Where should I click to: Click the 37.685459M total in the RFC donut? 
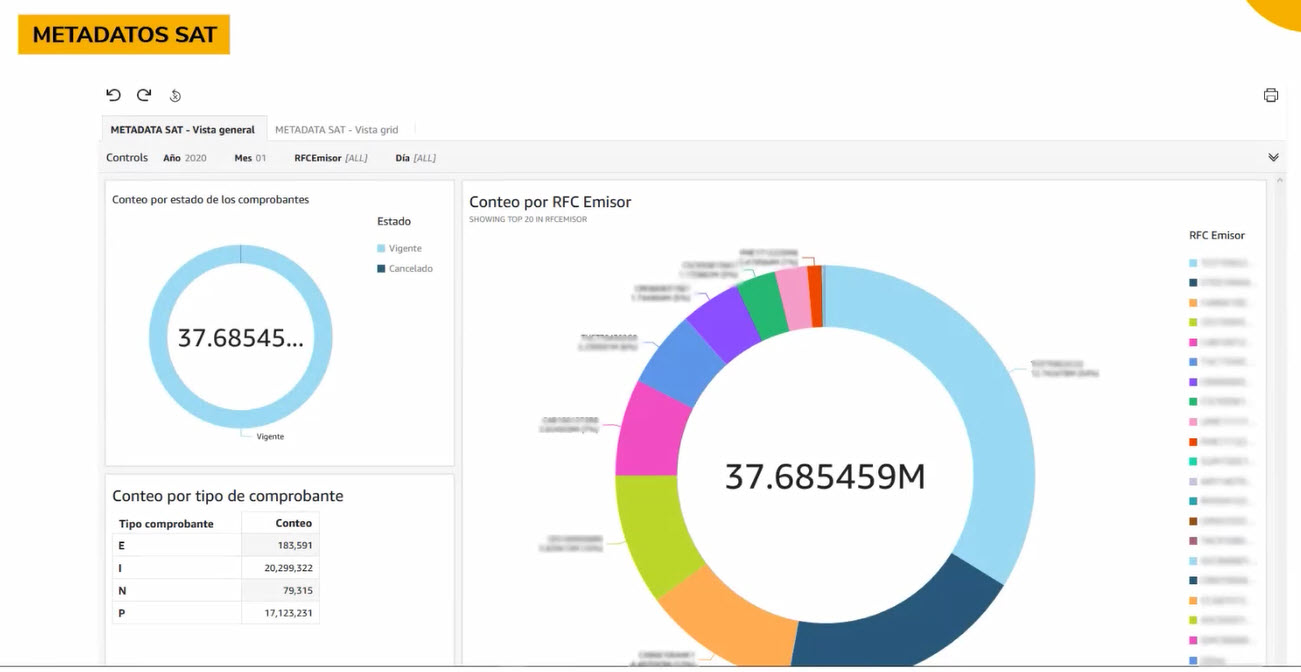coord(825,477)
